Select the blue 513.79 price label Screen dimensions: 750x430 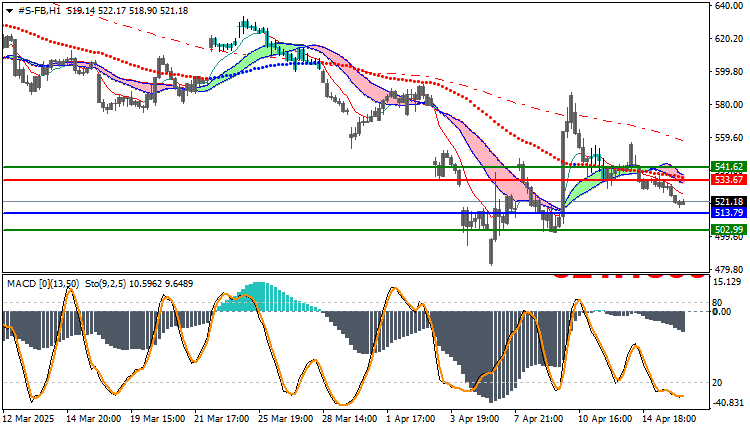click(x=728, y=212)
